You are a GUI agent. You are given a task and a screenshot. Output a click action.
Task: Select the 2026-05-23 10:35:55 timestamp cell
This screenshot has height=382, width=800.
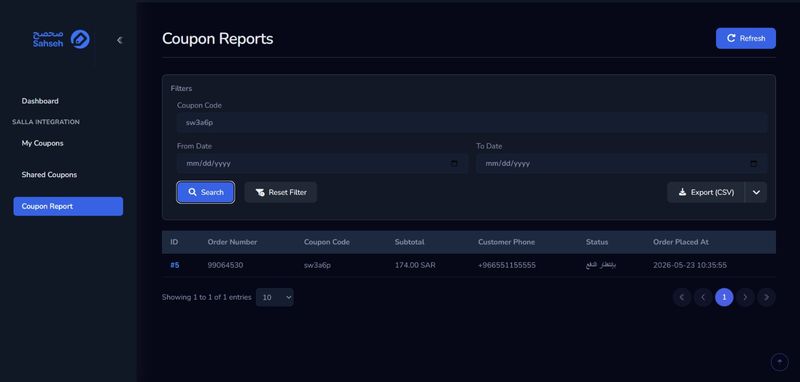(x=690, y=265)
